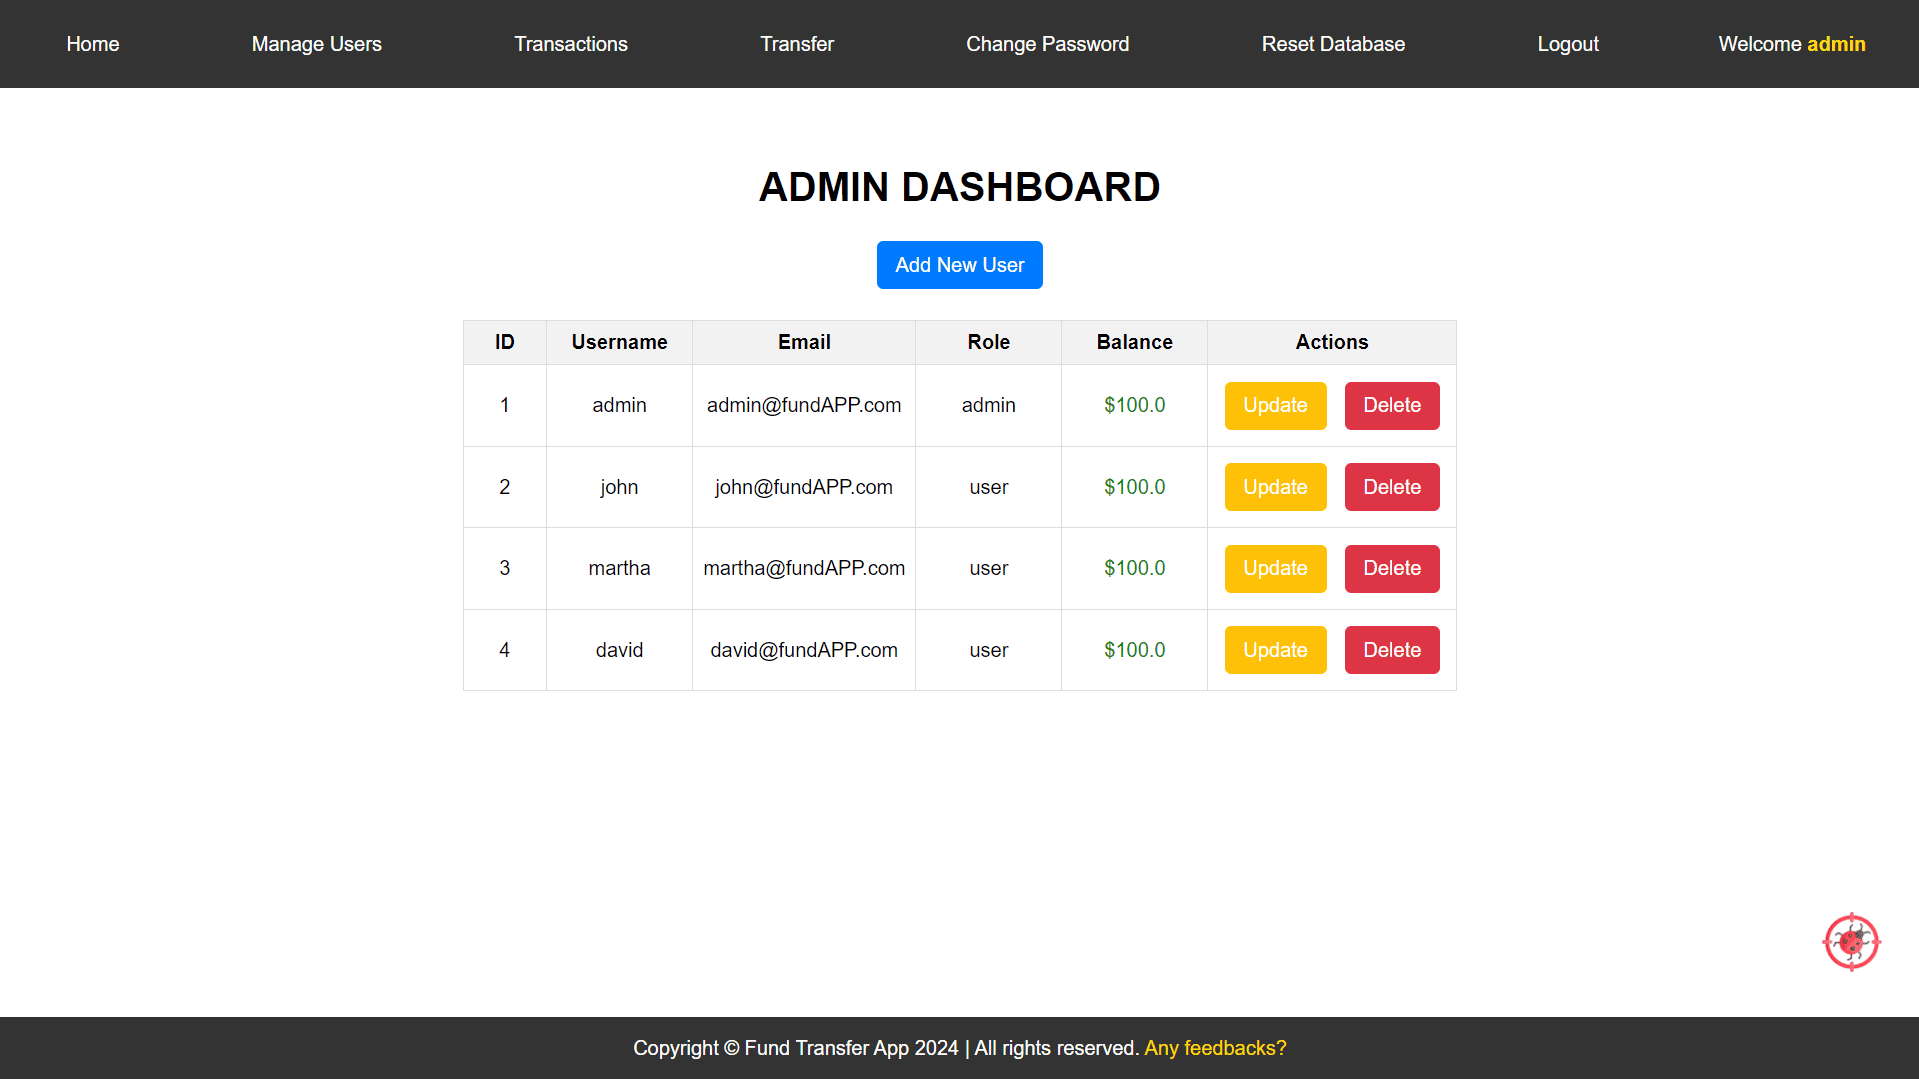Update the admin user account
This screenshot has width=1919, height=1079.
1275,405
